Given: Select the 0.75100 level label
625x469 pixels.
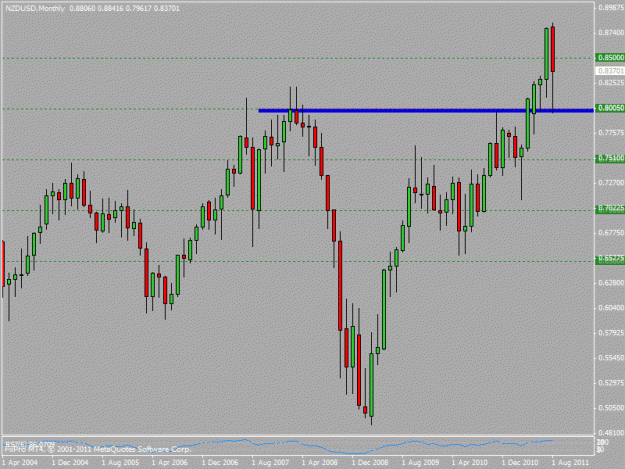Looking at the screenshot, I should coord(611,158).
